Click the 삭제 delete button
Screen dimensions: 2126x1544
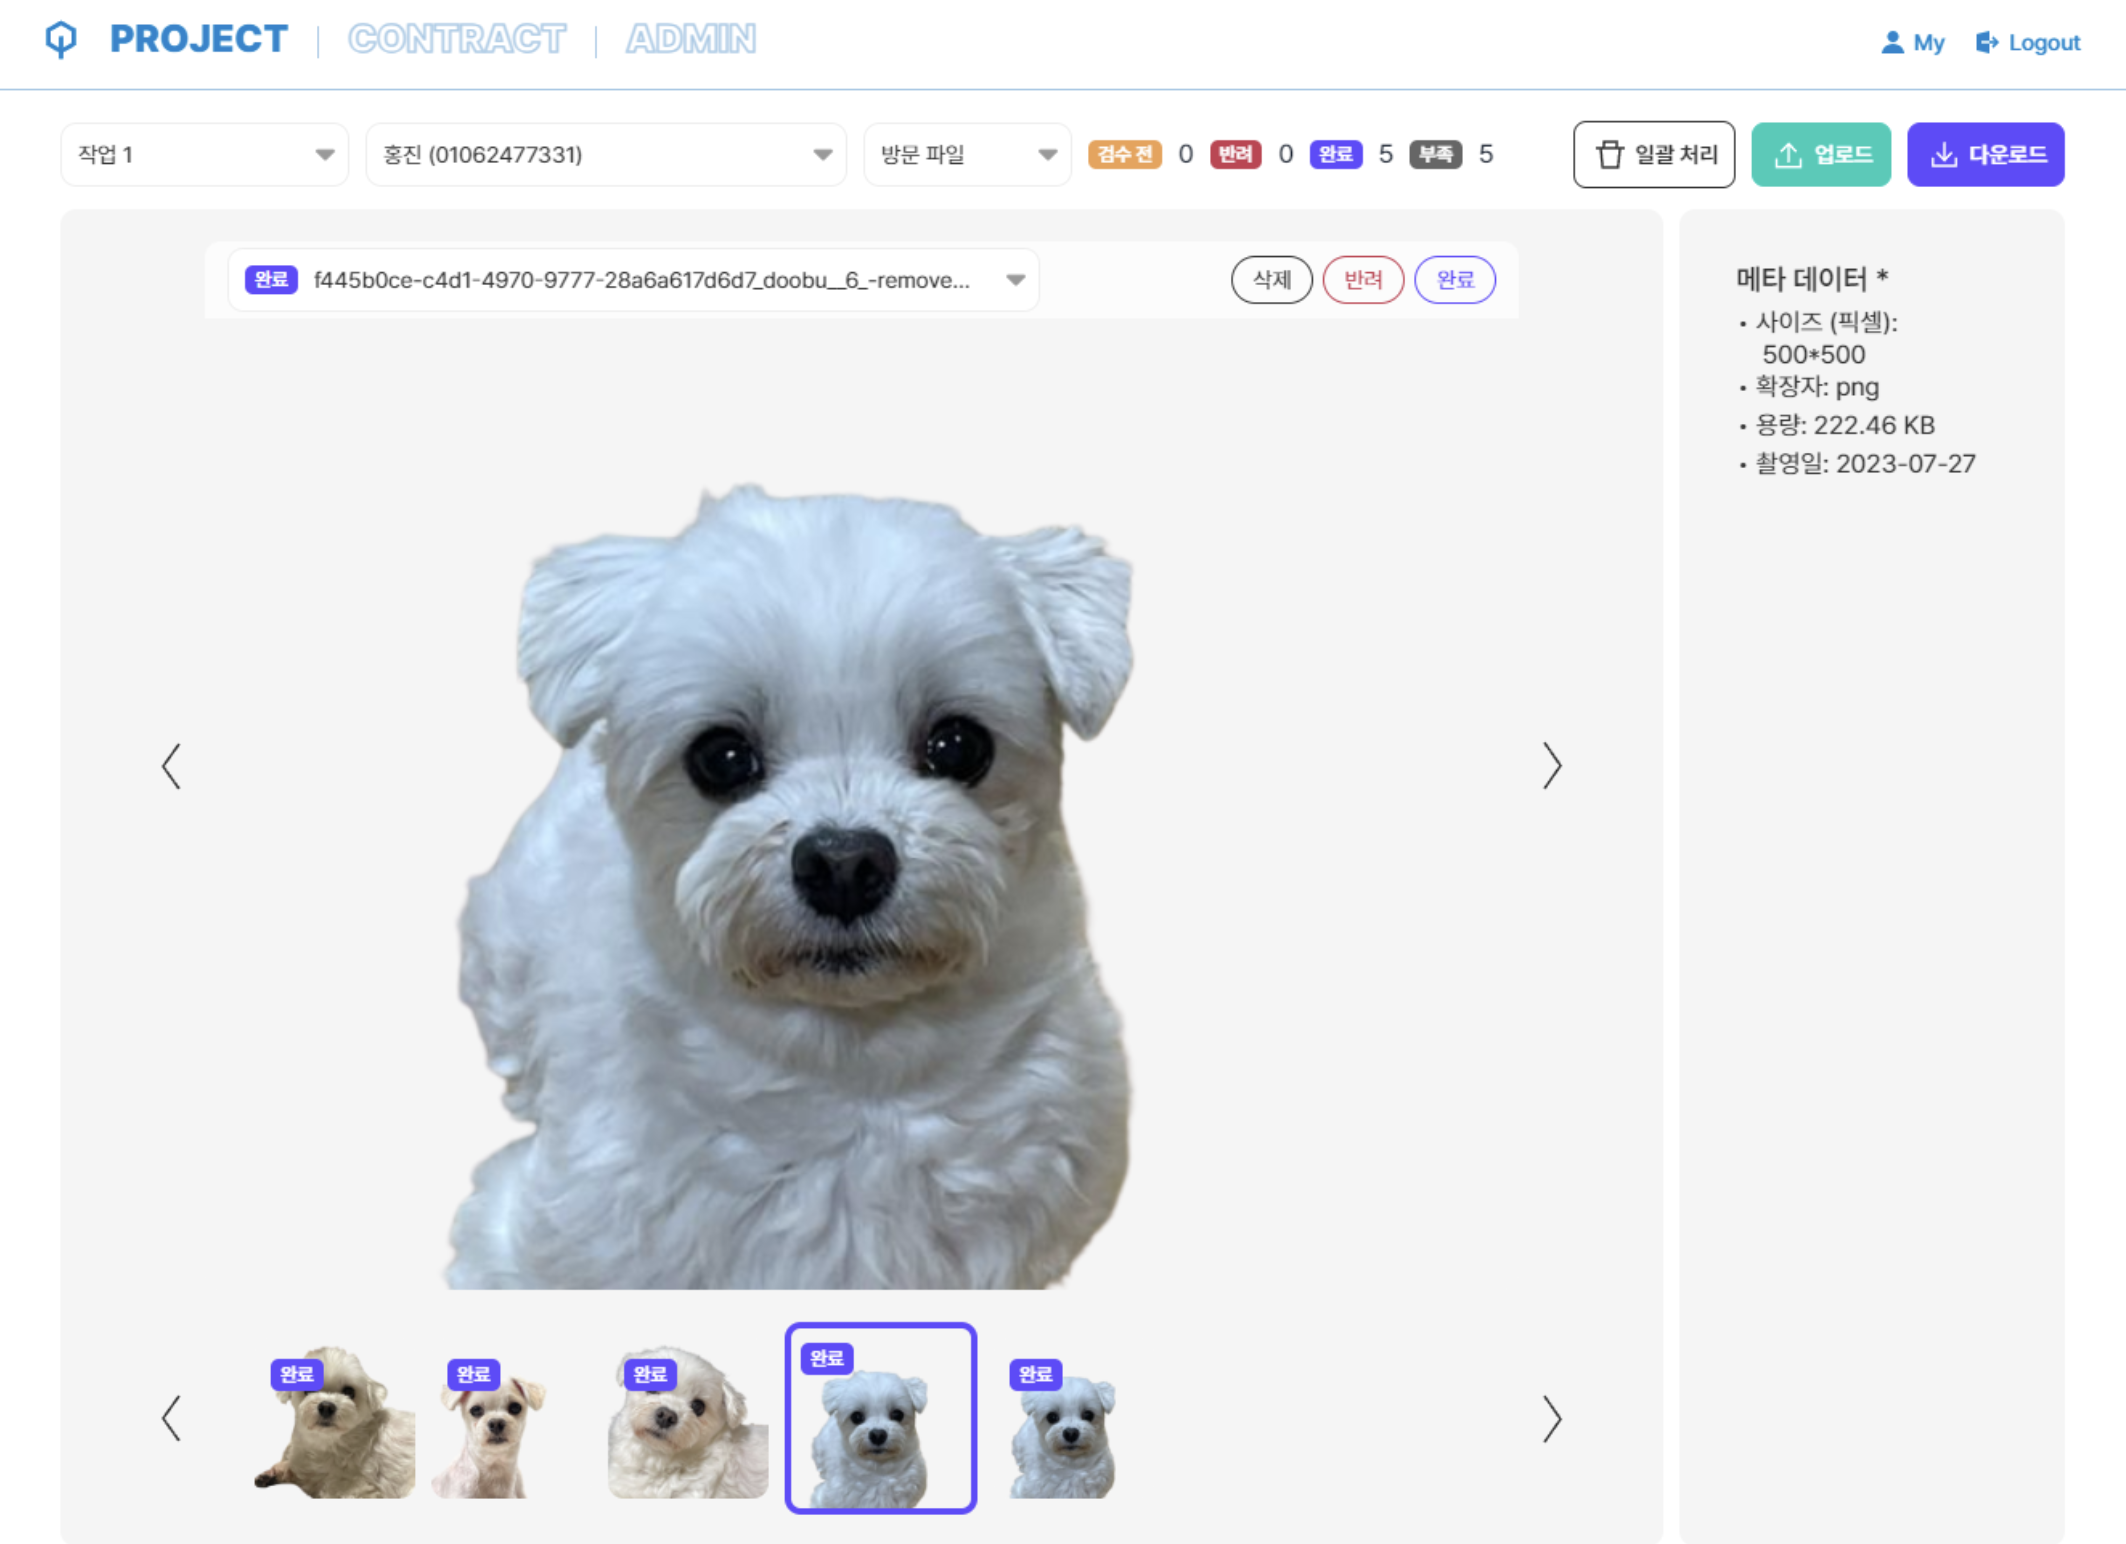pyautogui.click(x=1271, y=280)
